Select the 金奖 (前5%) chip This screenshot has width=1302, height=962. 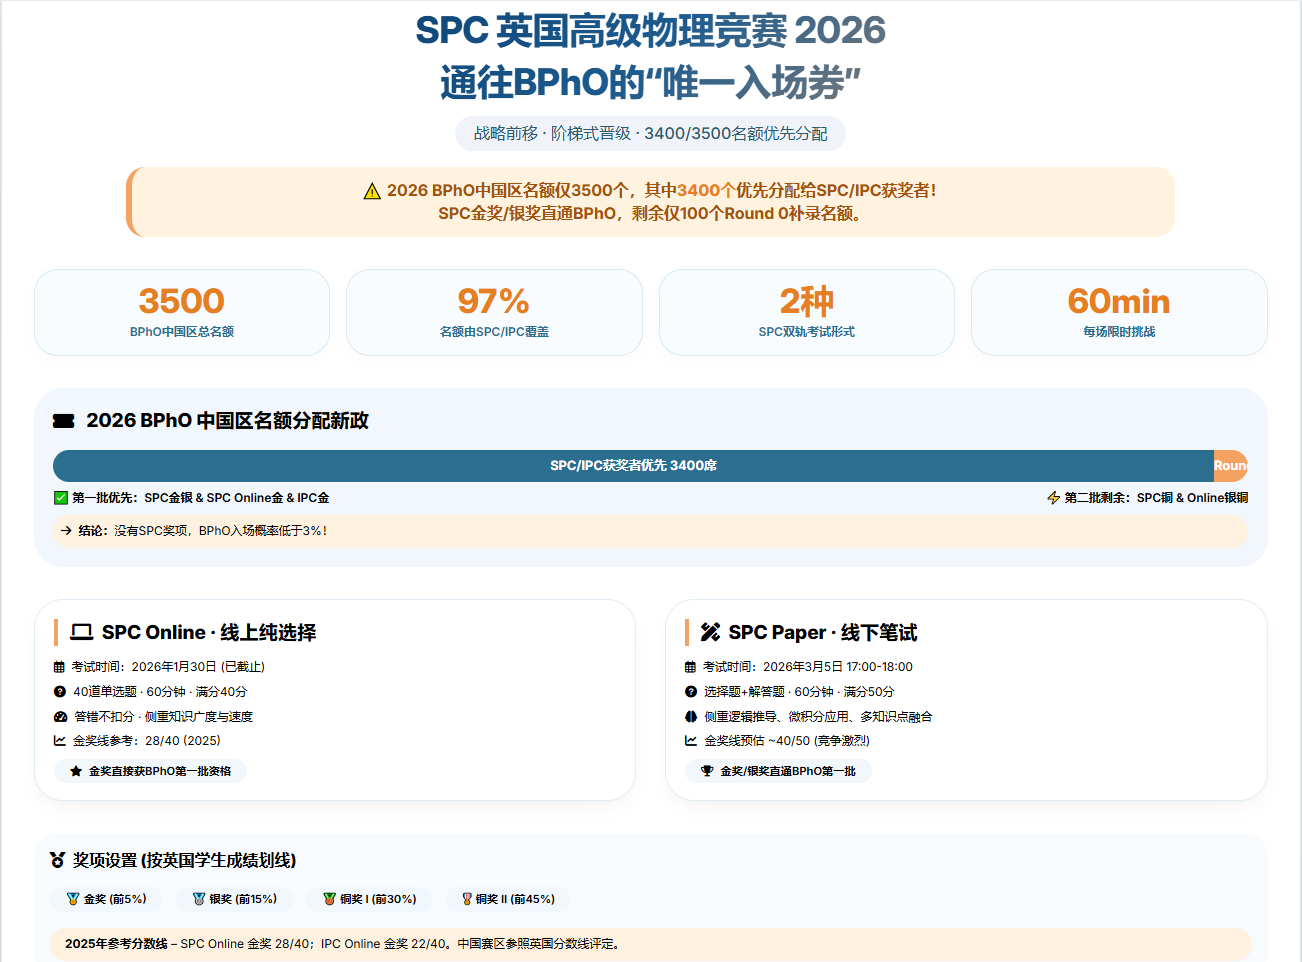coord(106,899)
